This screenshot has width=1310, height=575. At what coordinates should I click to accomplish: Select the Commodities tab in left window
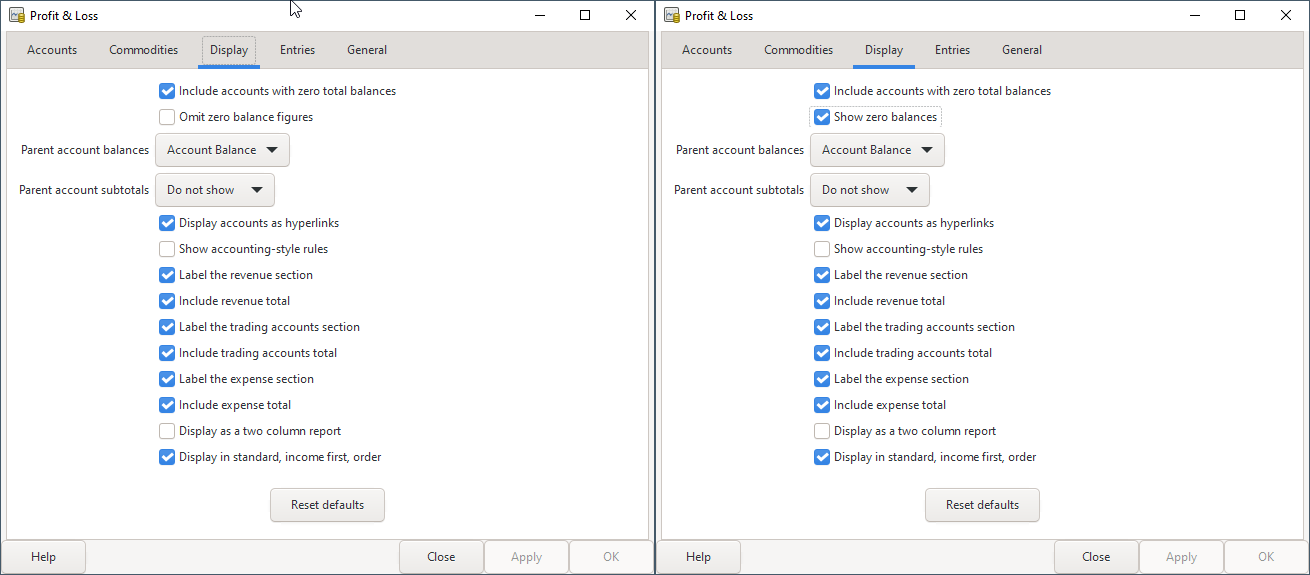[x=144, y=50]
